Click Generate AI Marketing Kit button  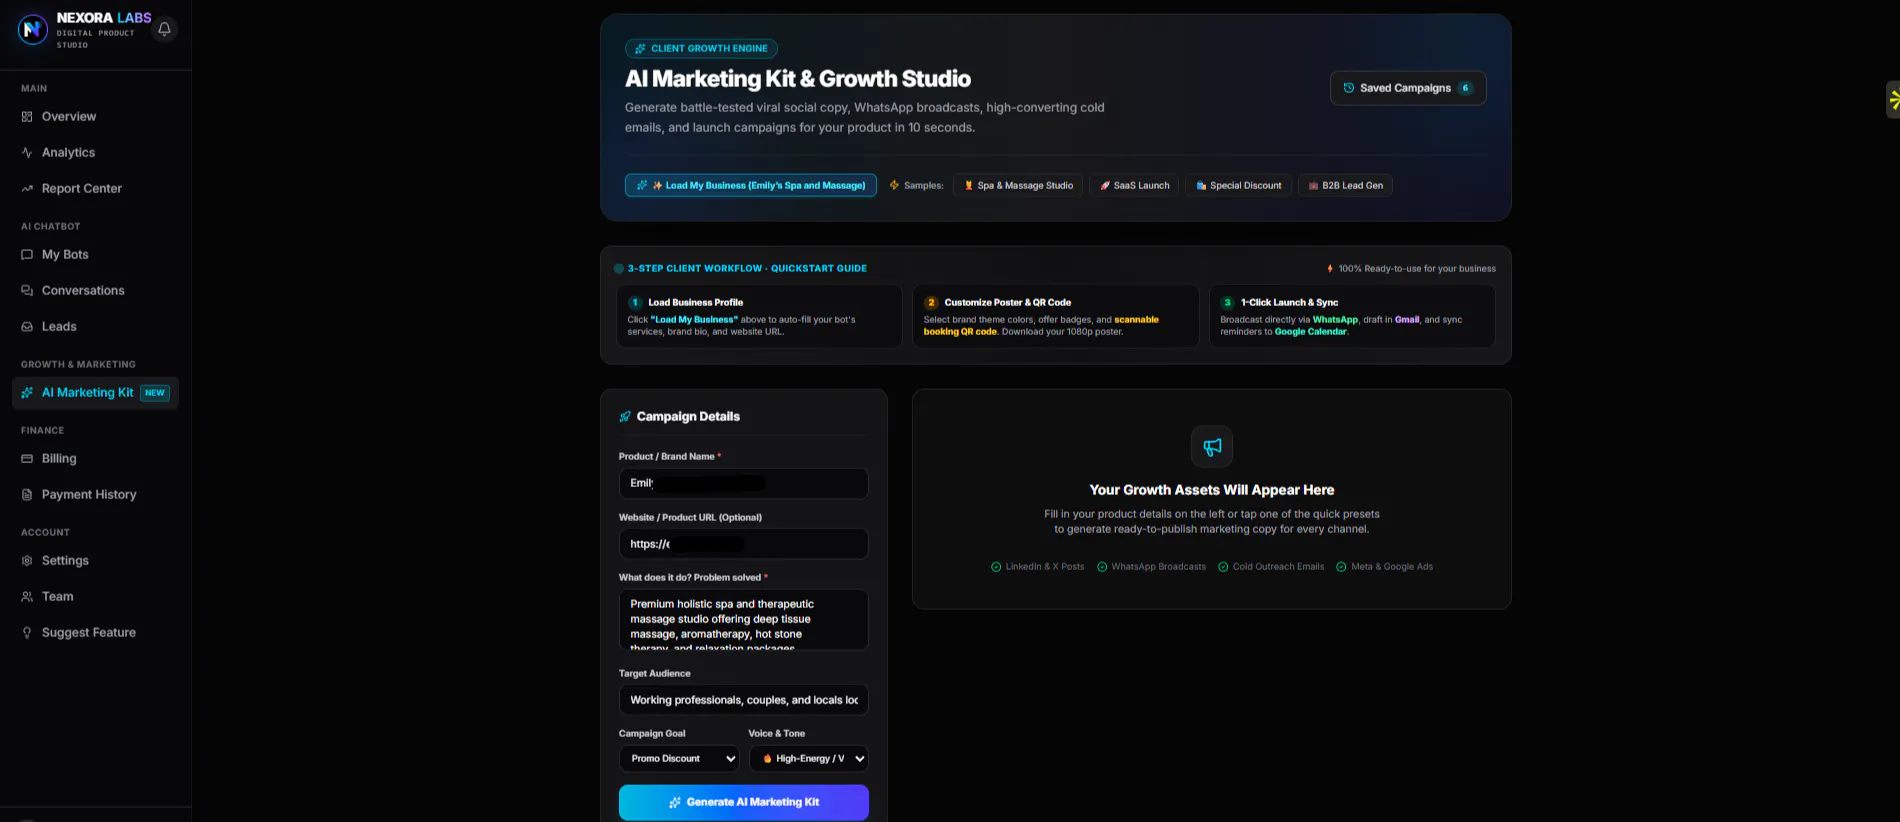click(x=744, y=802)
